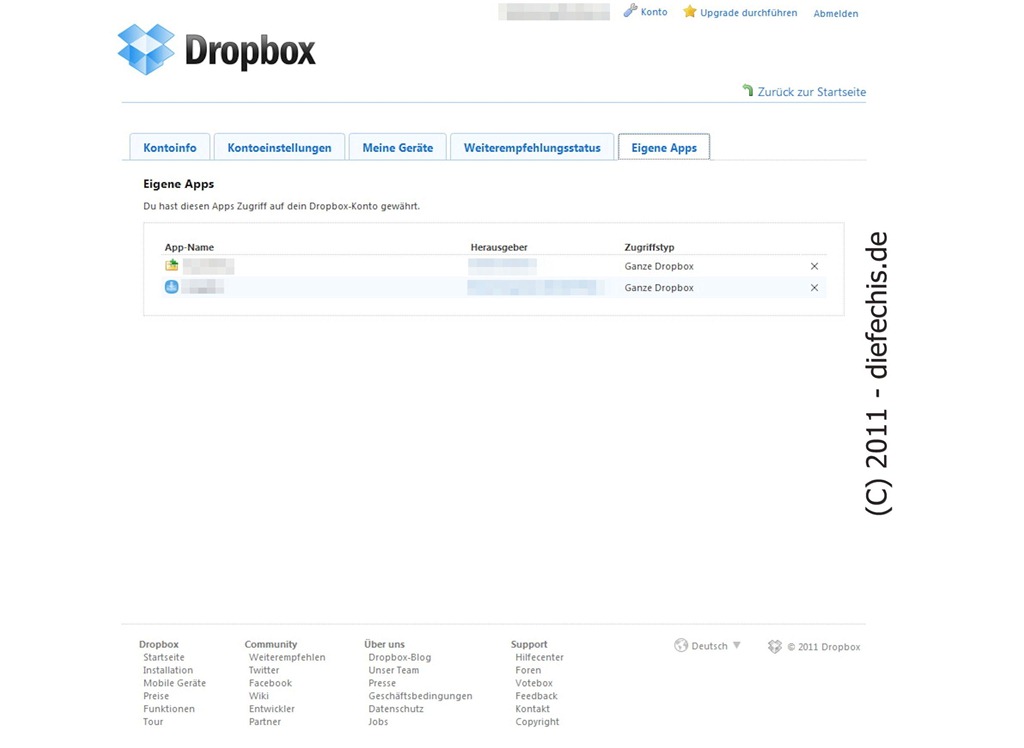Switch to the Kontoinfo tab
1024x748 pixels.
click(170, 148)
